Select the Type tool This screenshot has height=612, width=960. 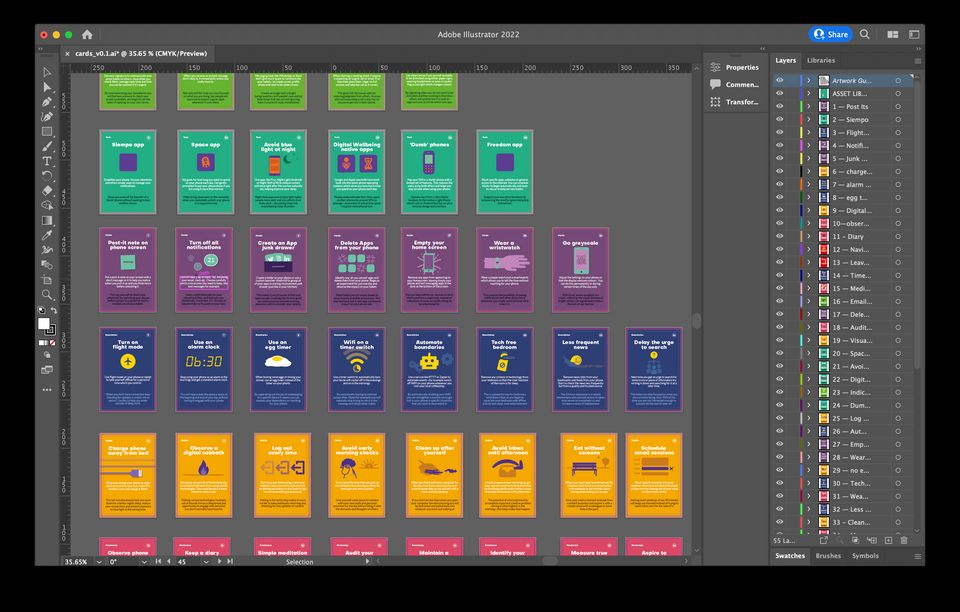(x=47, y=161)
